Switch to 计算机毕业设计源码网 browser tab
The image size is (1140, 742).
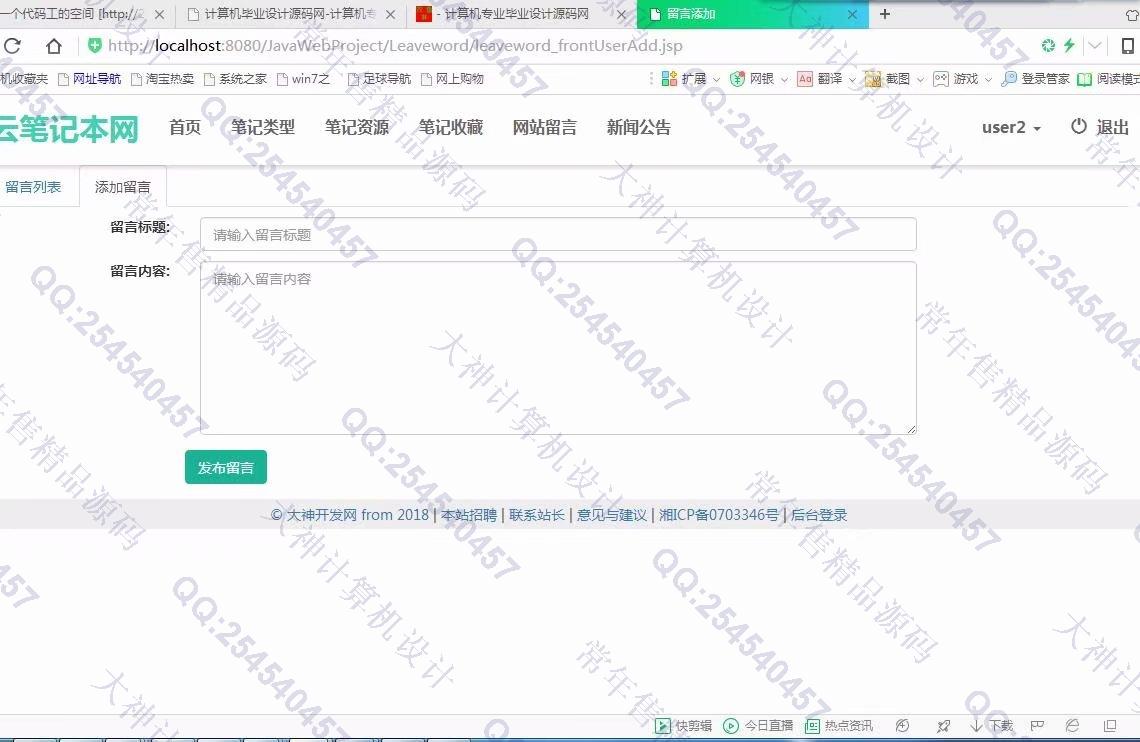(x=291, y=14)
